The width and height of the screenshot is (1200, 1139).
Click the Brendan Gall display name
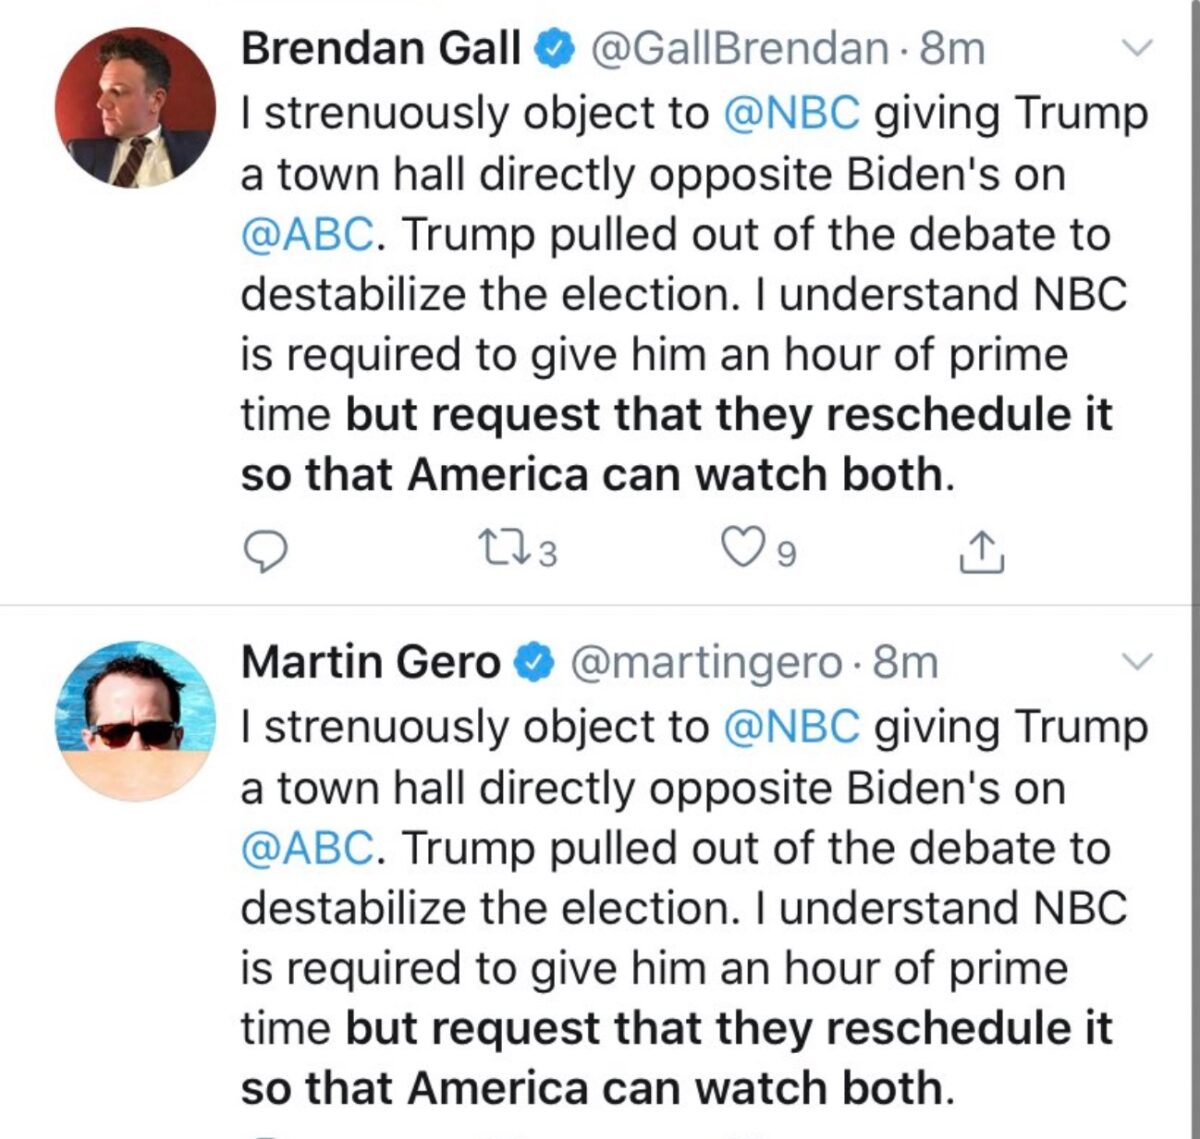pos(382,48)
